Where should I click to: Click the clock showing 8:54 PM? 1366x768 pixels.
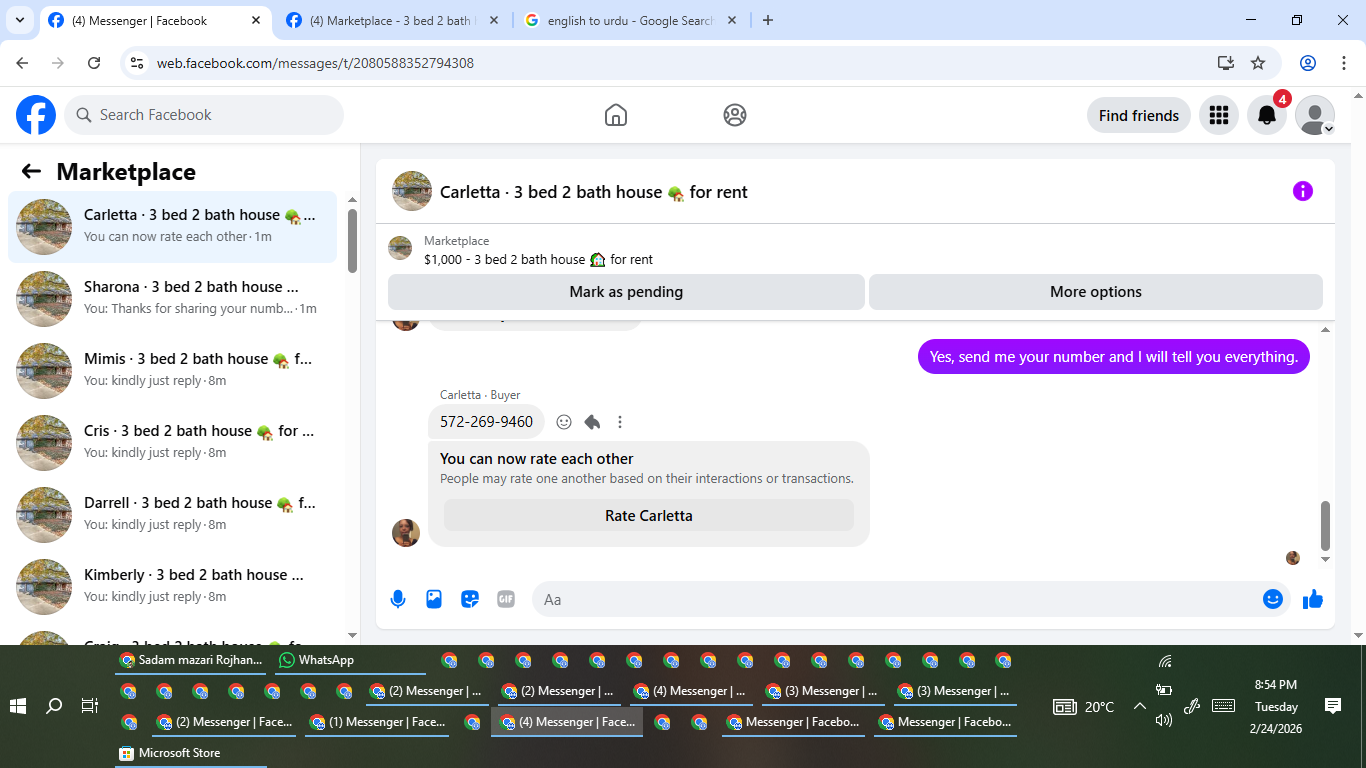point(1276,685)
